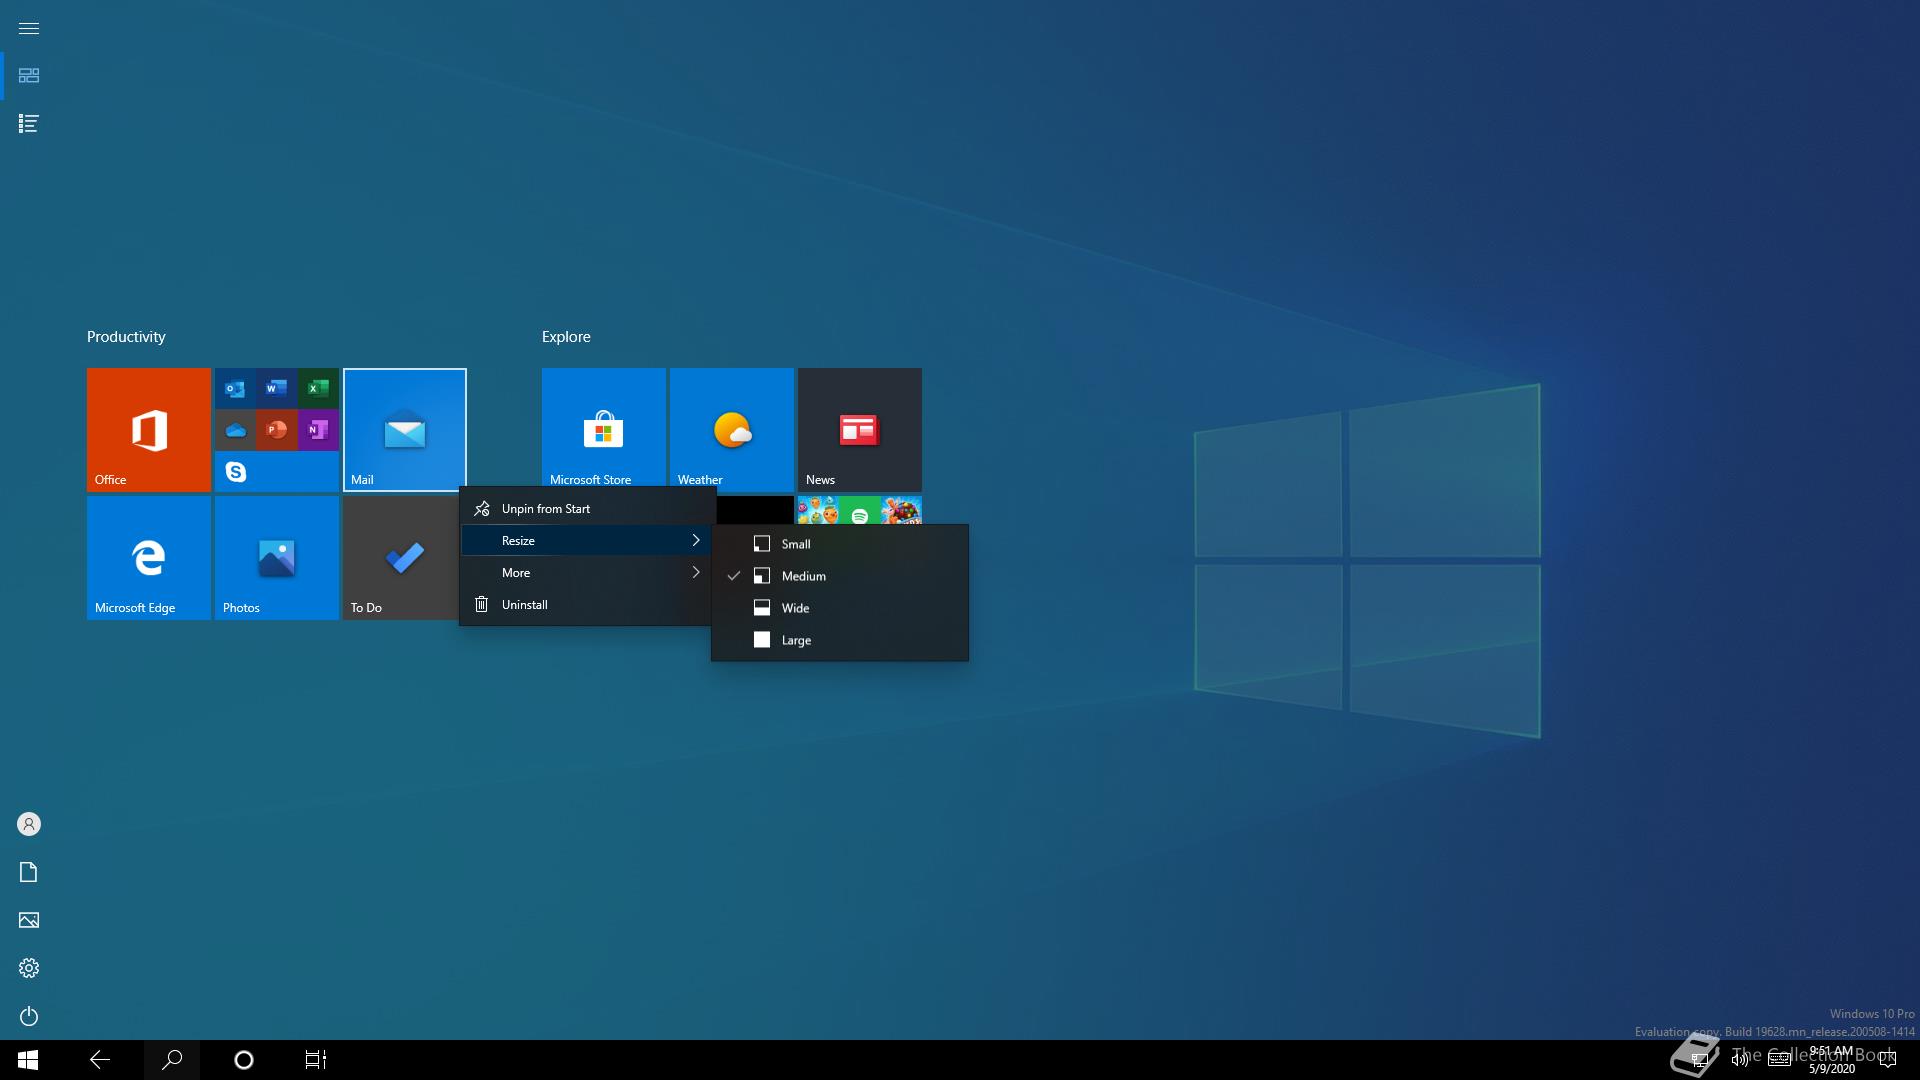Image resolution: width=1920 pixels, height=1080 pixels.
Task: Open OneDrive in the Office apps folder tile
Action: click(235, 430)
